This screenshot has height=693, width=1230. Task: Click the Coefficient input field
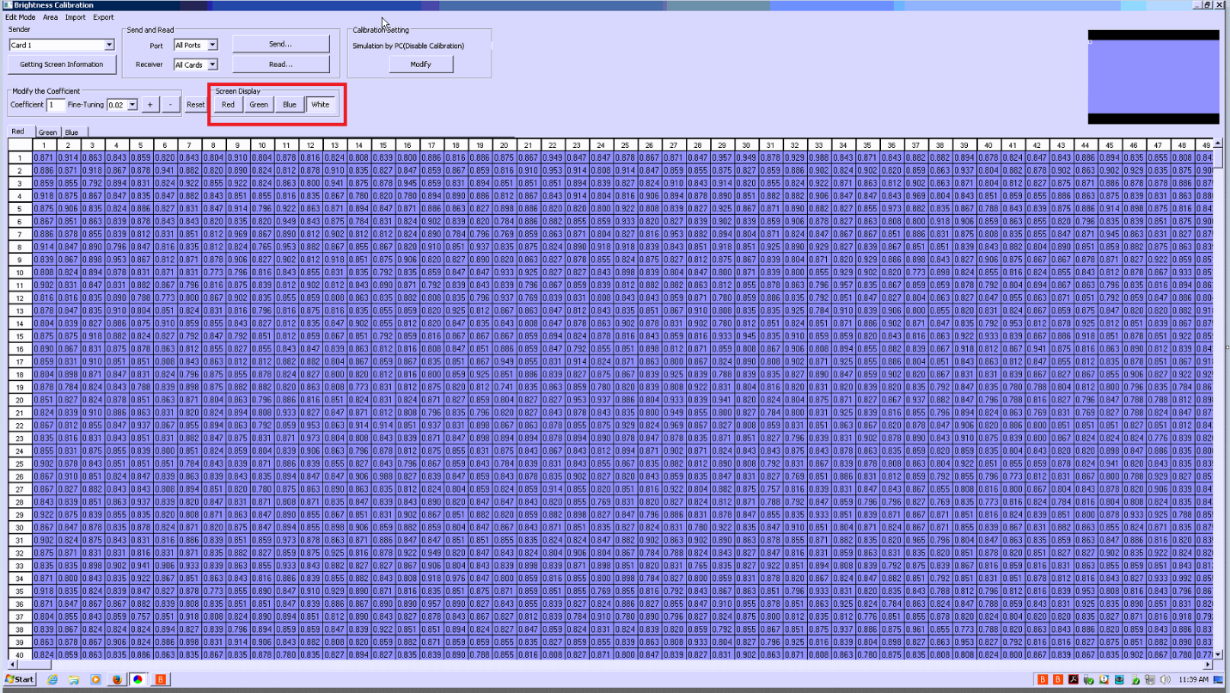tap(56, 105)
